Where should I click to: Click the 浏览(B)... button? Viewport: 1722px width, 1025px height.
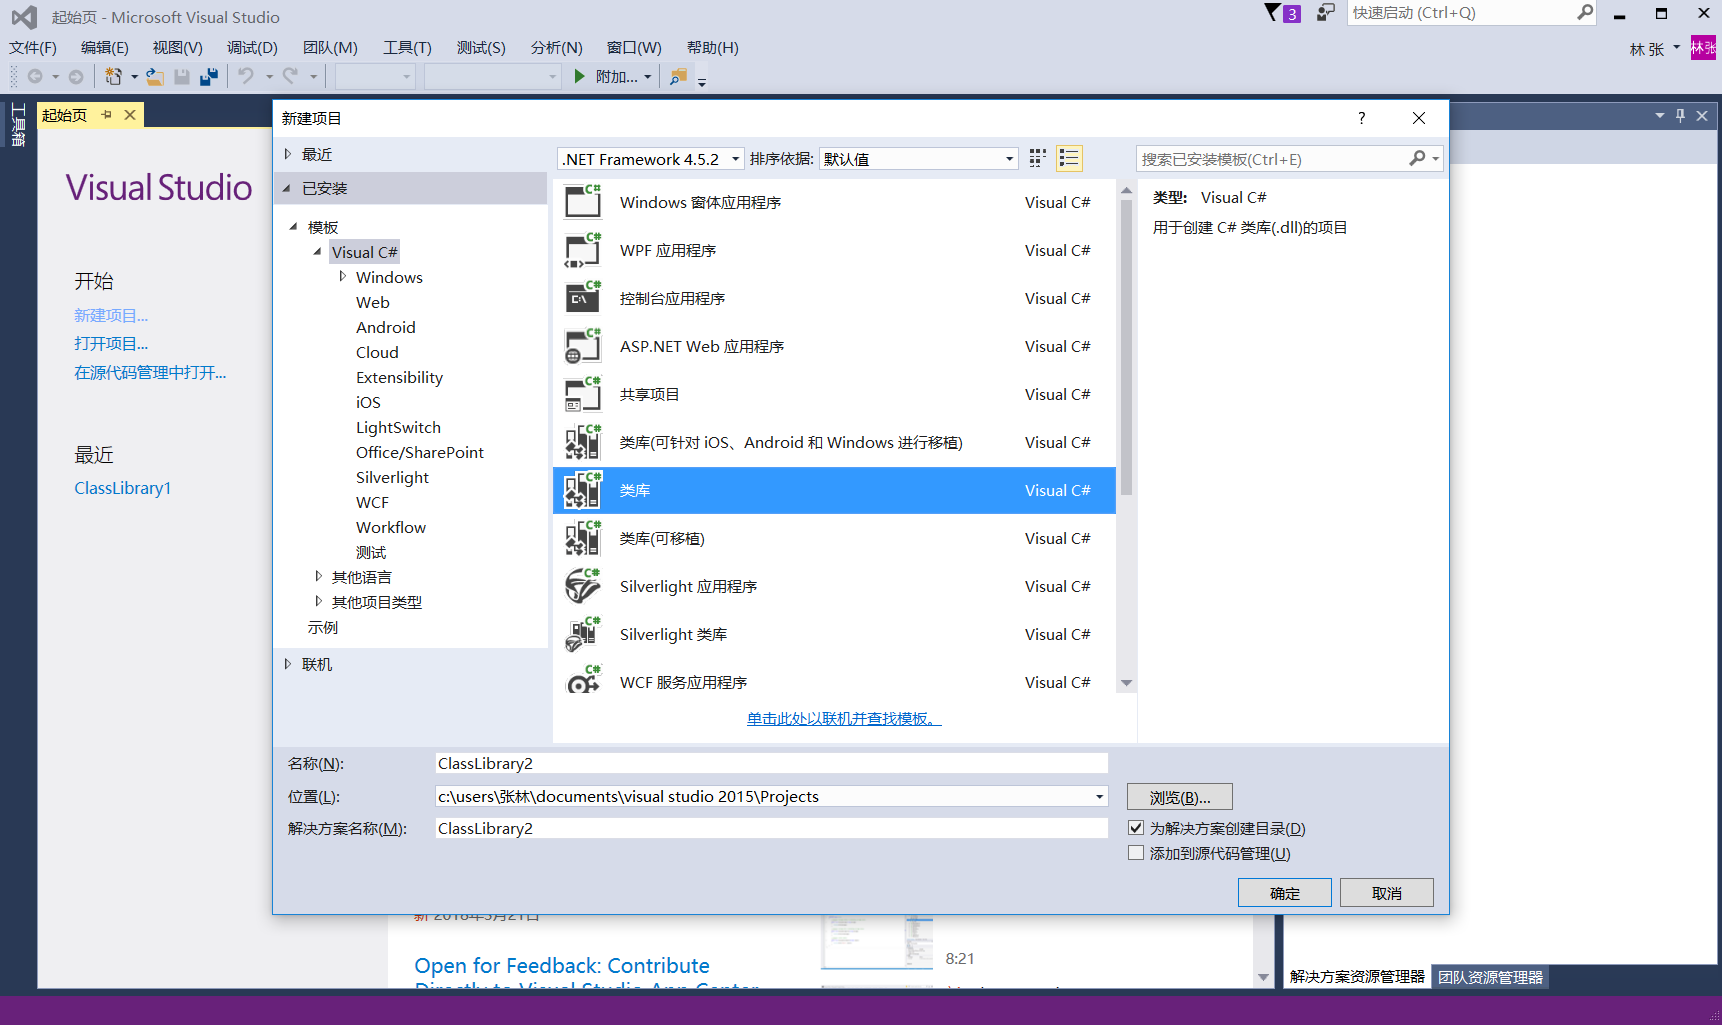(x=1180, y=797)
